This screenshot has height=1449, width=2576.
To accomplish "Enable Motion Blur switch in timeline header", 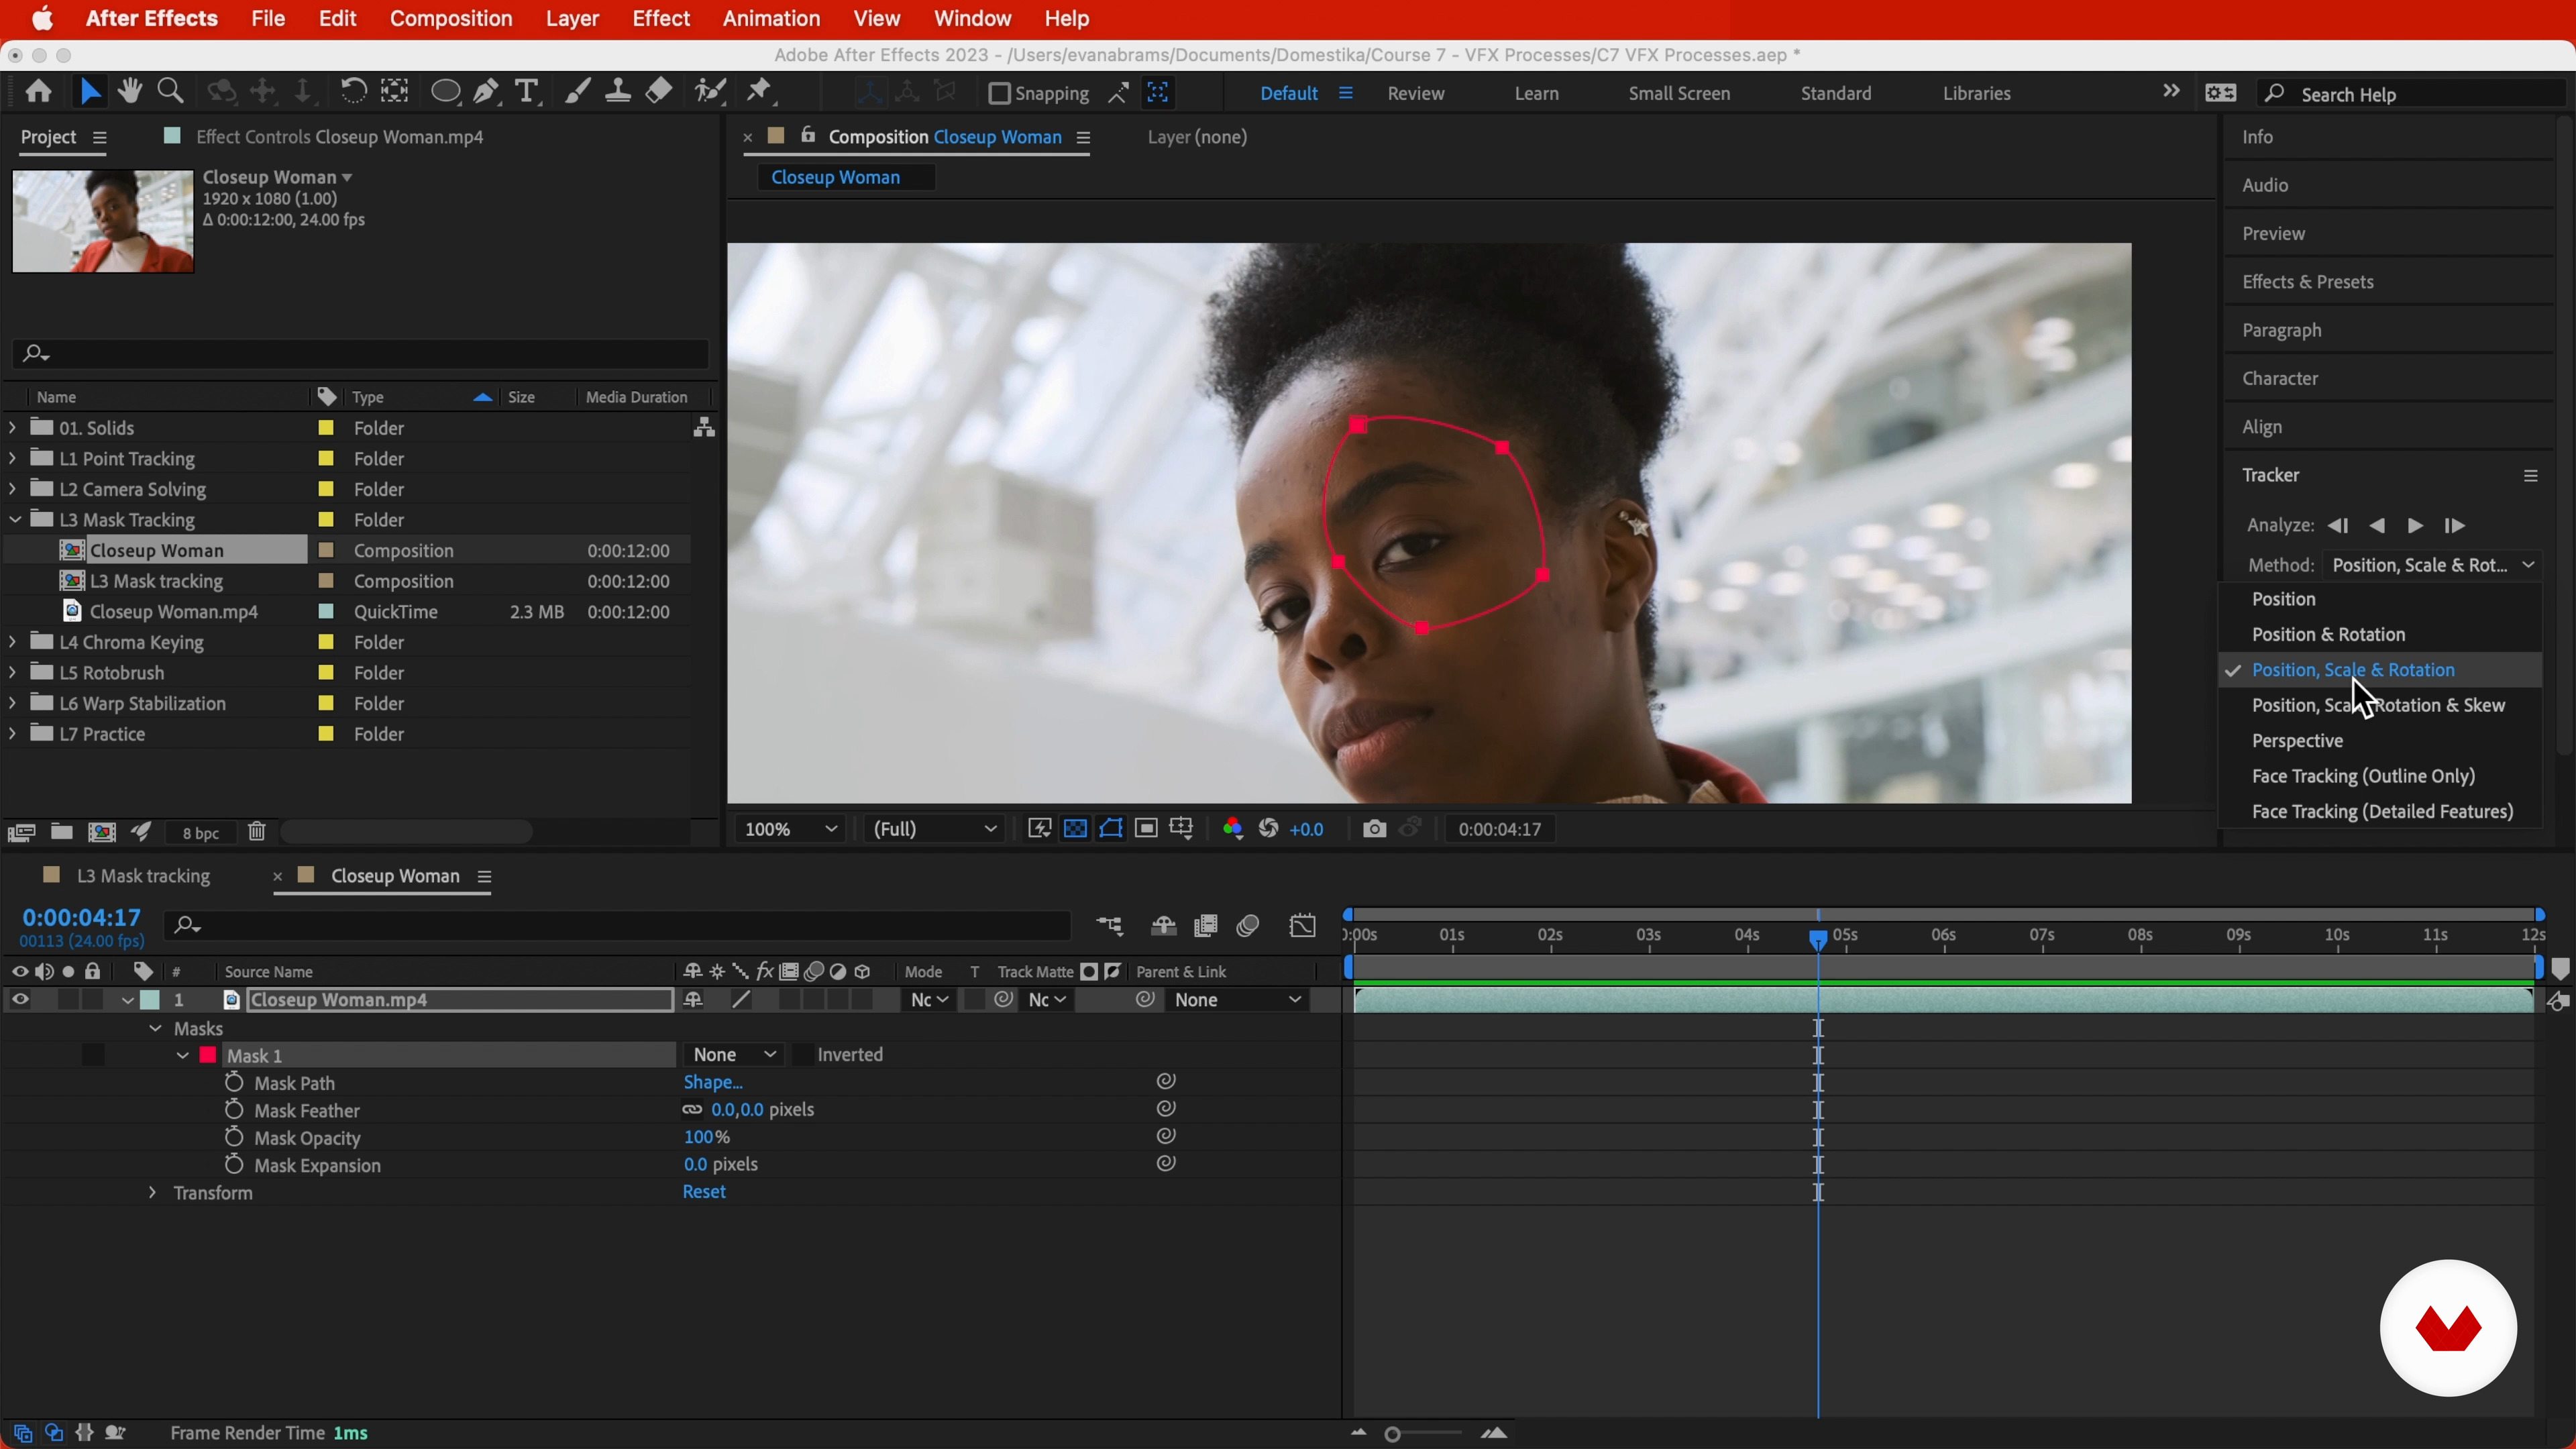I will click(x=1247, y=926).
